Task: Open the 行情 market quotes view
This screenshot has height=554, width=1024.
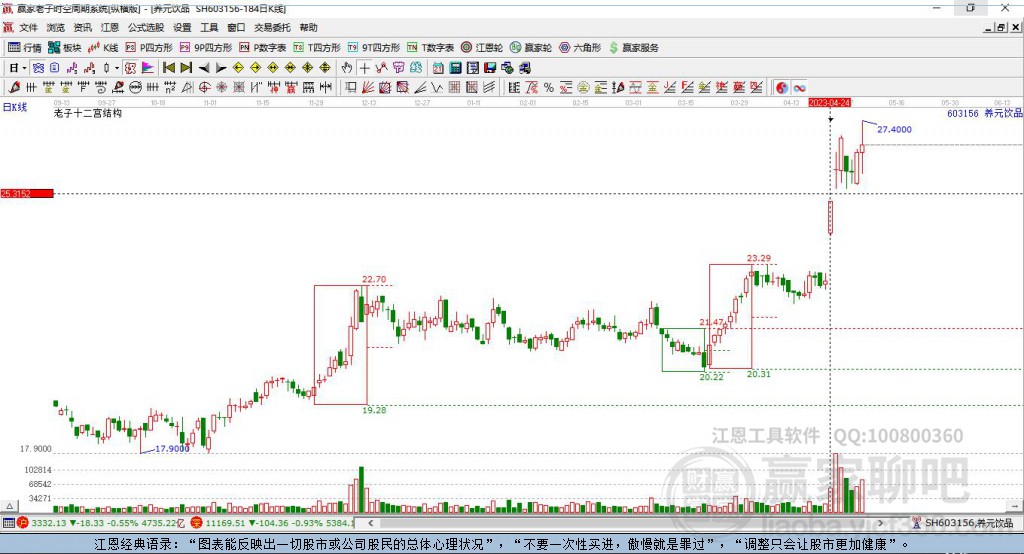Action: pos(24,48)
